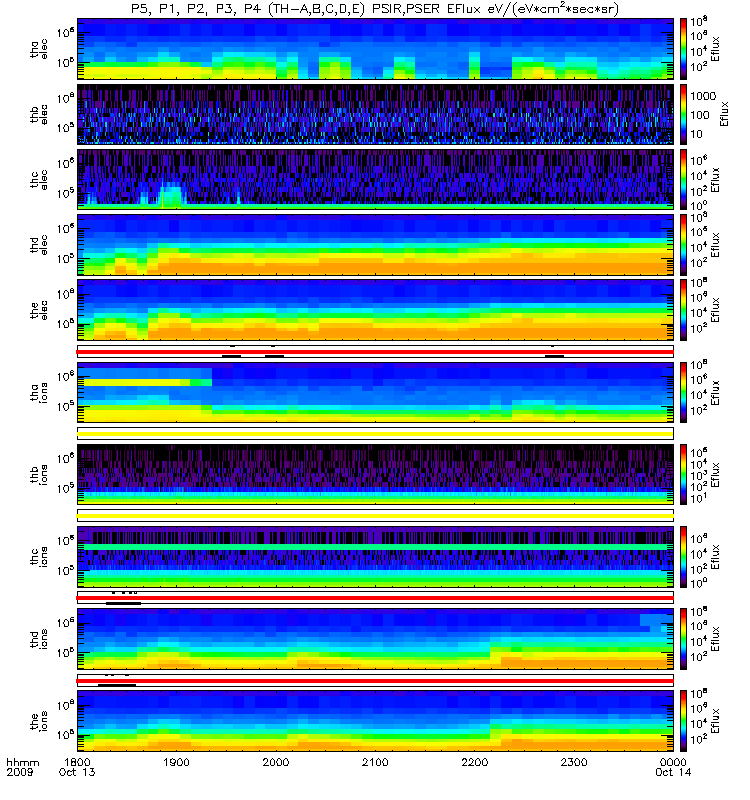This screenshot has width=750, height=800.
Task: Select the 'thb elec' panel label
Action: 39,114
